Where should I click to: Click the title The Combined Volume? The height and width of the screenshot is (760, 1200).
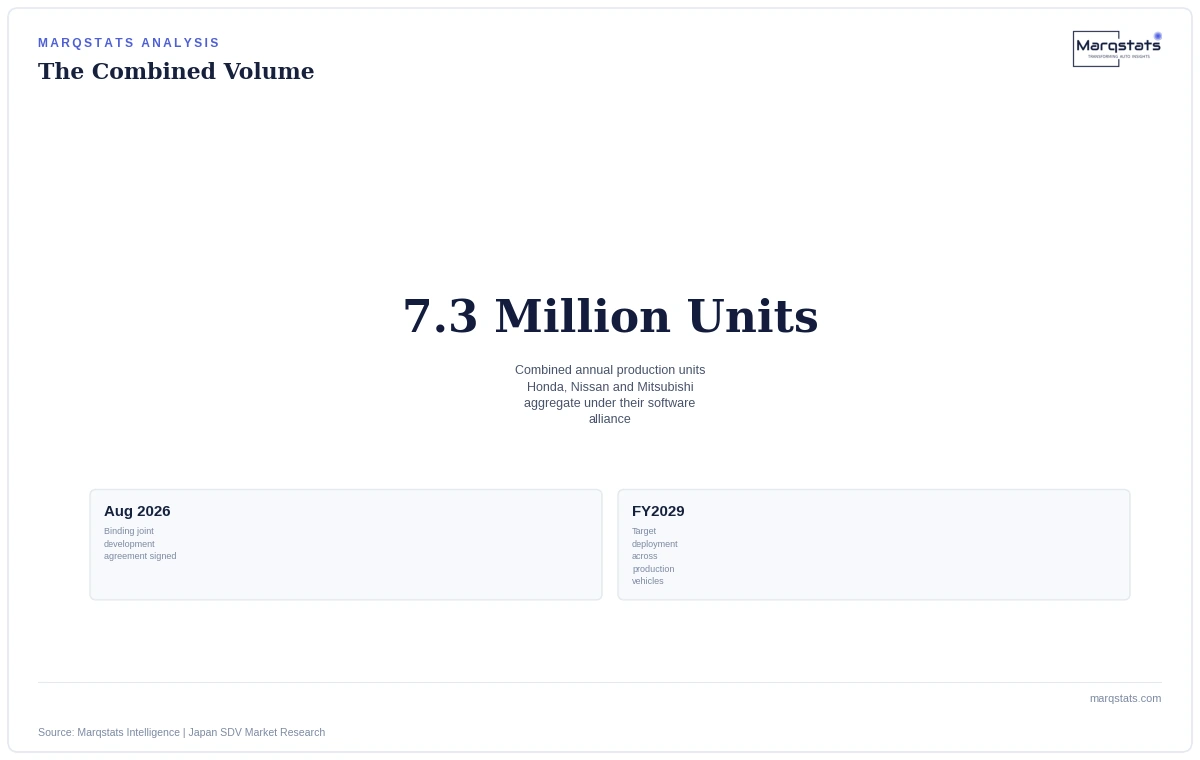coord(176,71)
